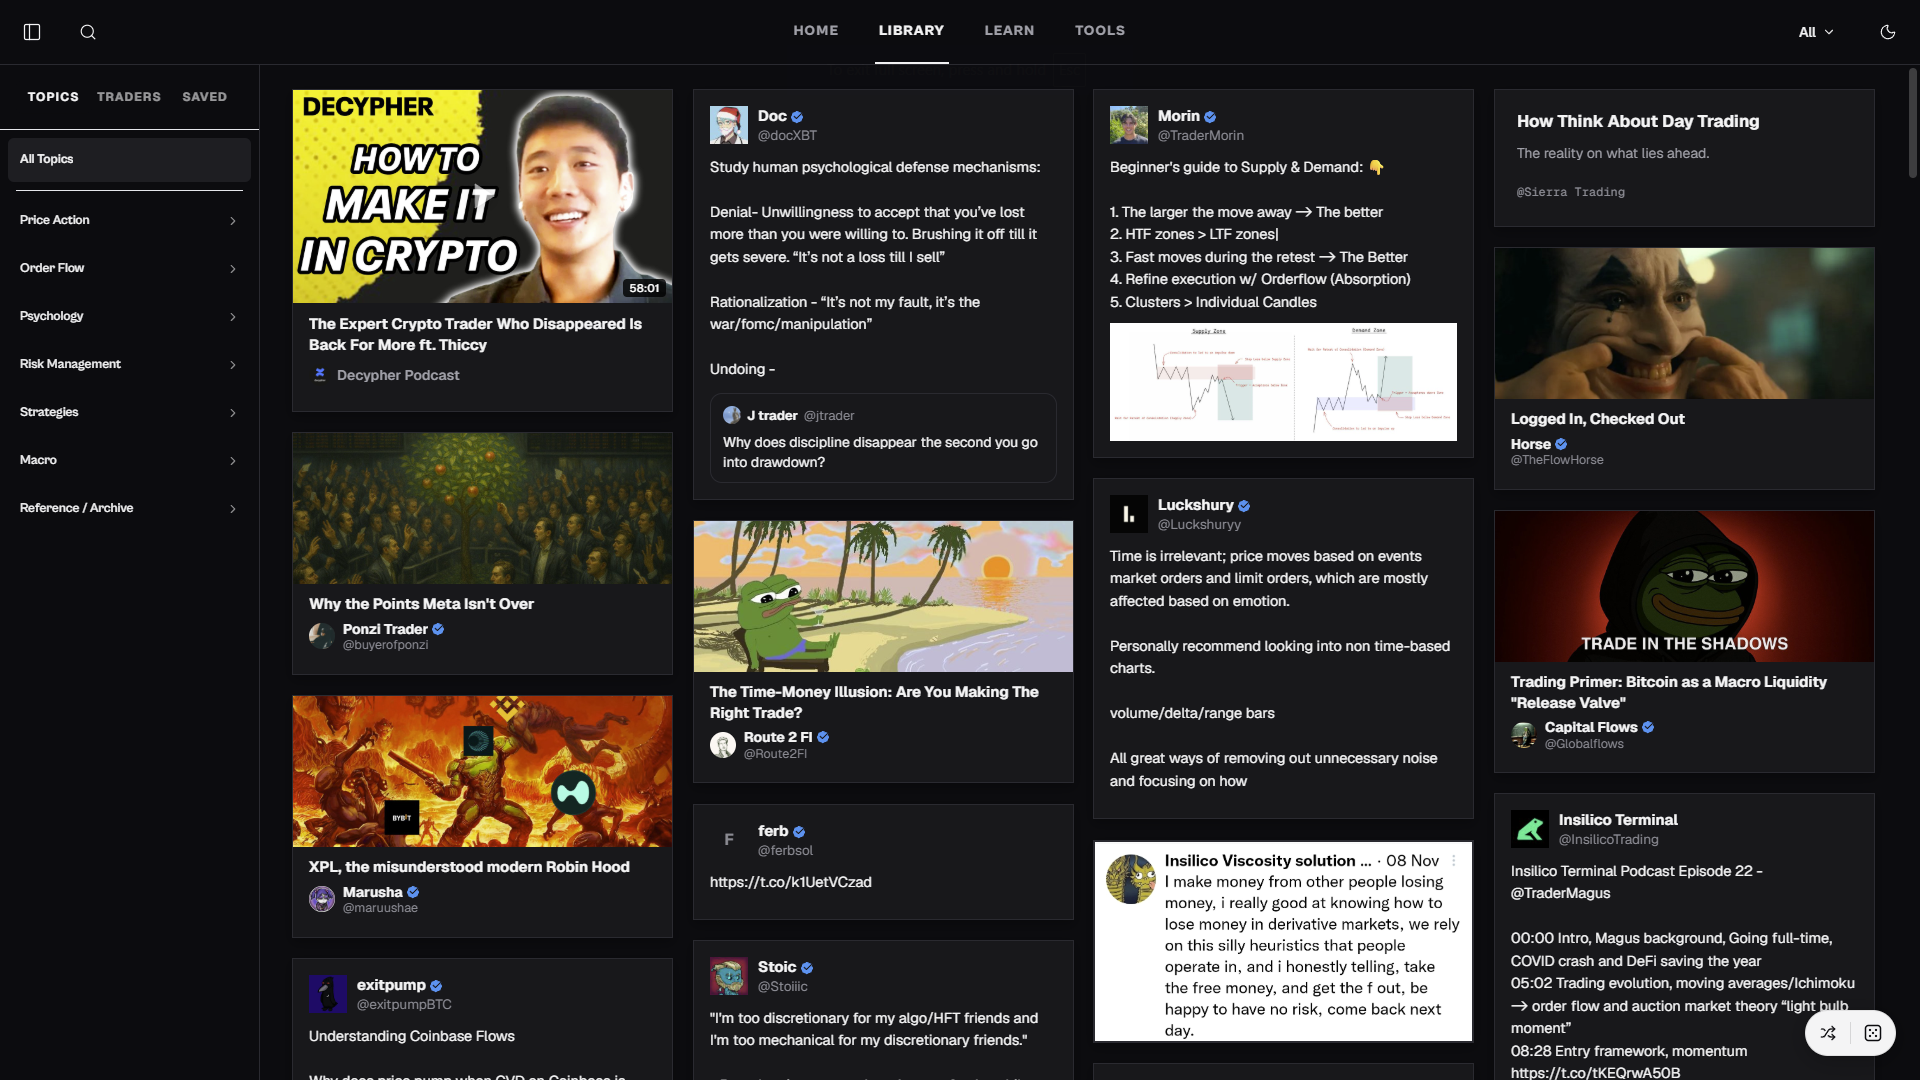Open the LEARN tab
The width and height of the screenshot is (1920, 1080).
pyautogui.click(x=1009, y=31)
